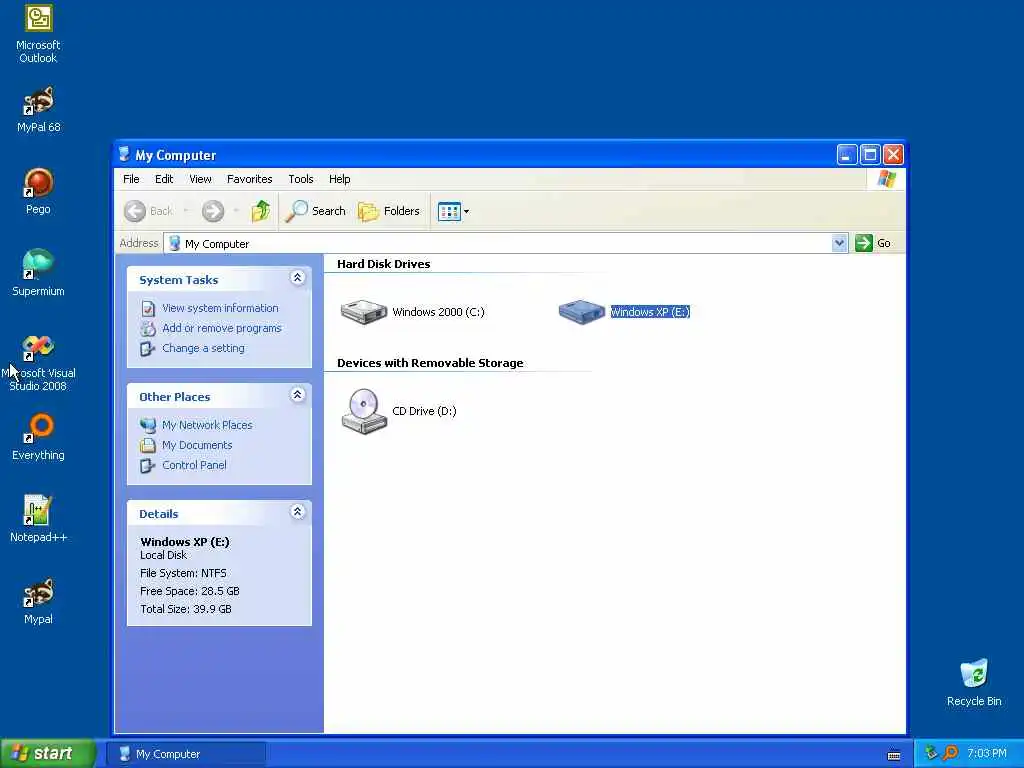The width and height of the screenshot is (1024, 768).
Task: Collapse the Other Places panel
Action: pyautogui.click(x=297, y=395)
